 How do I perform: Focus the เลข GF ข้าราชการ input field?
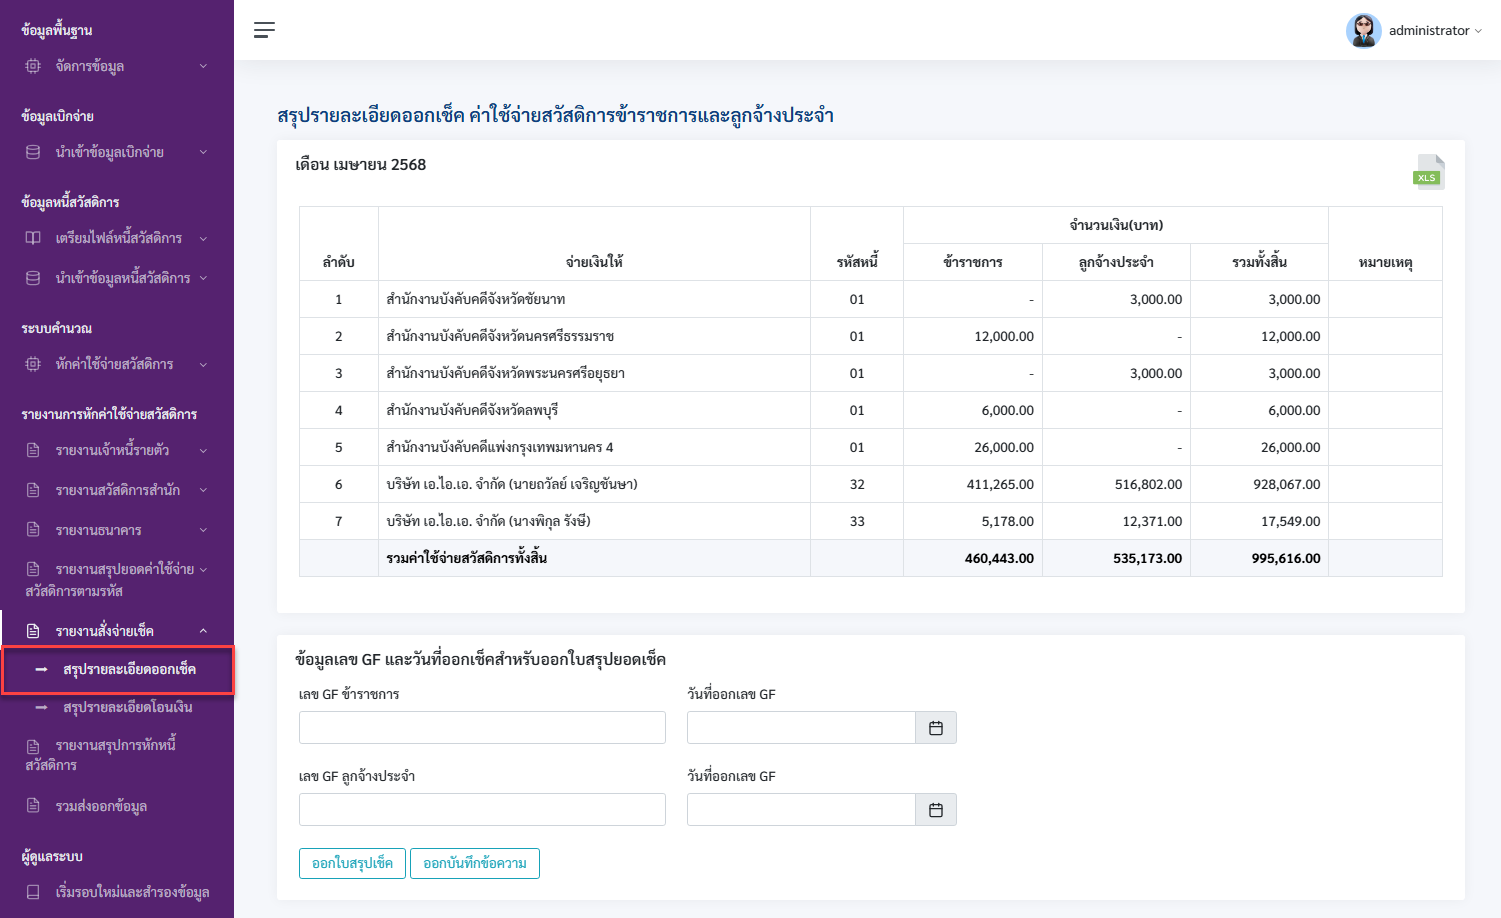[482, 728]
